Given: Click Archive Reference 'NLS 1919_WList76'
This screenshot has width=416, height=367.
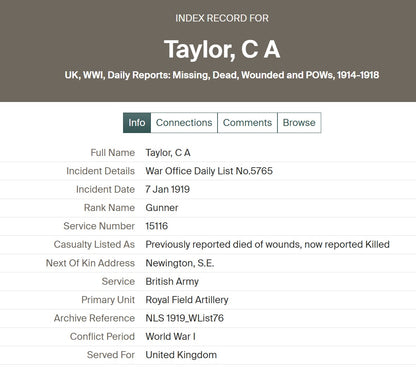Looking at the screenshot, I should point(185,318).
